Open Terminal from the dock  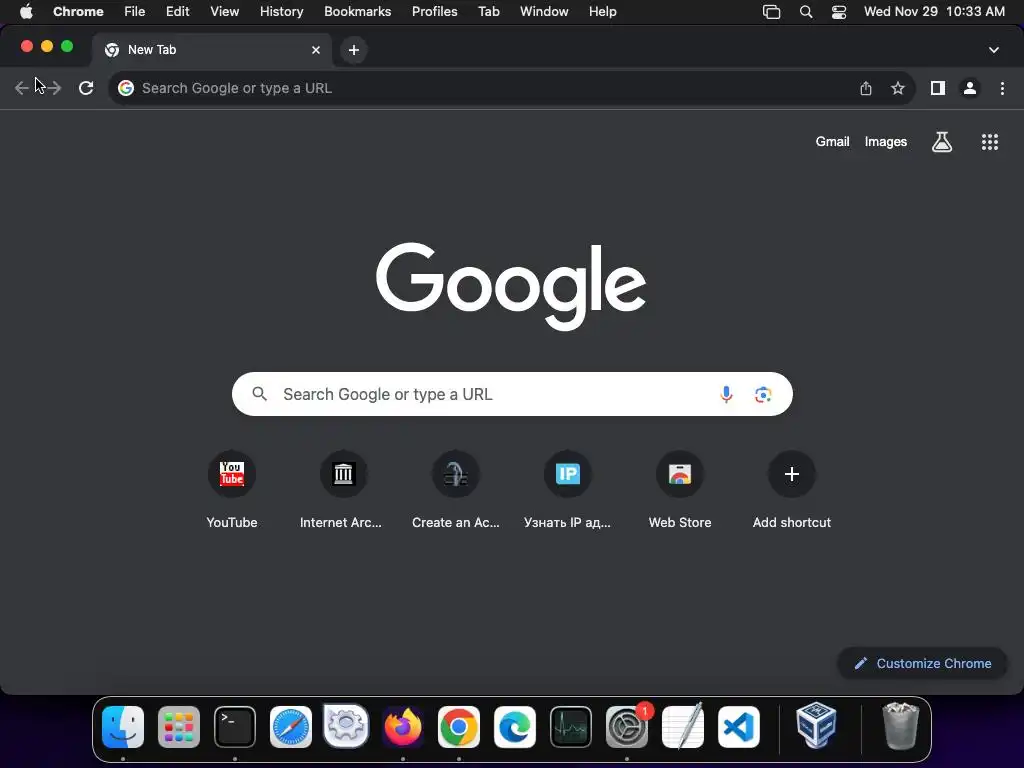[235, 727]
